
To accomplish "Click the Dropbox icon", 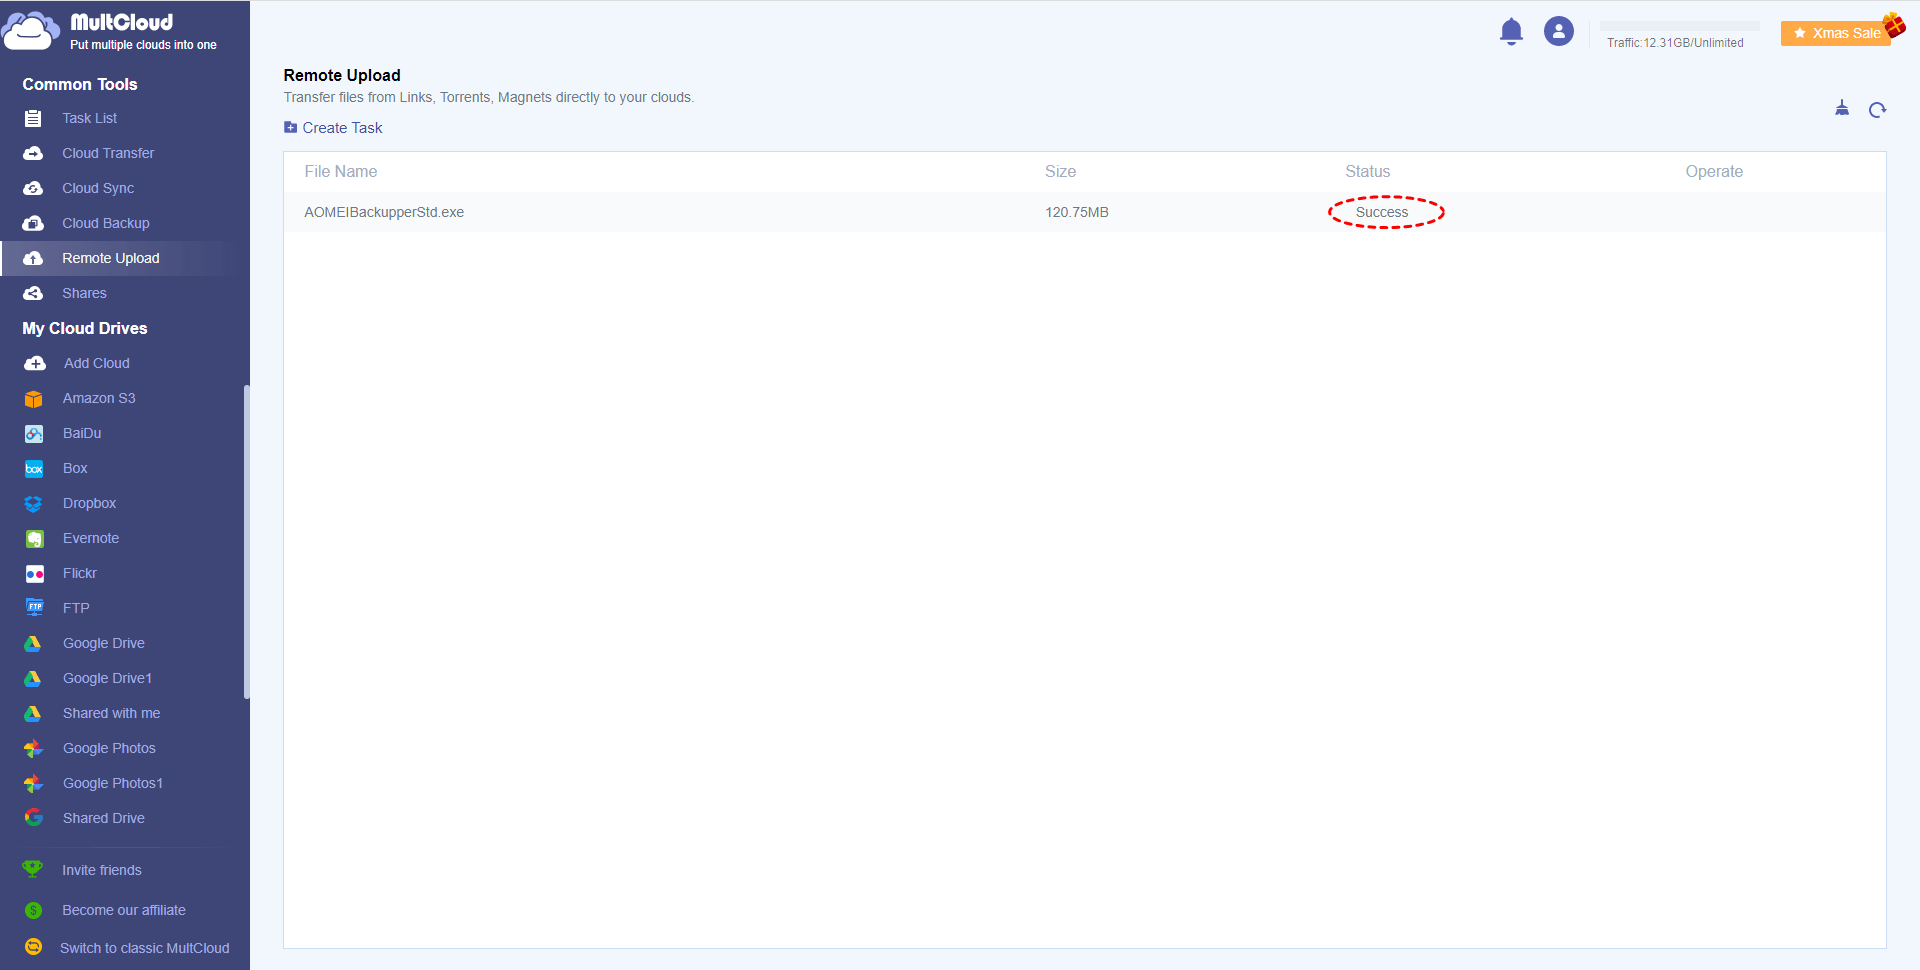I will [34, 504].
